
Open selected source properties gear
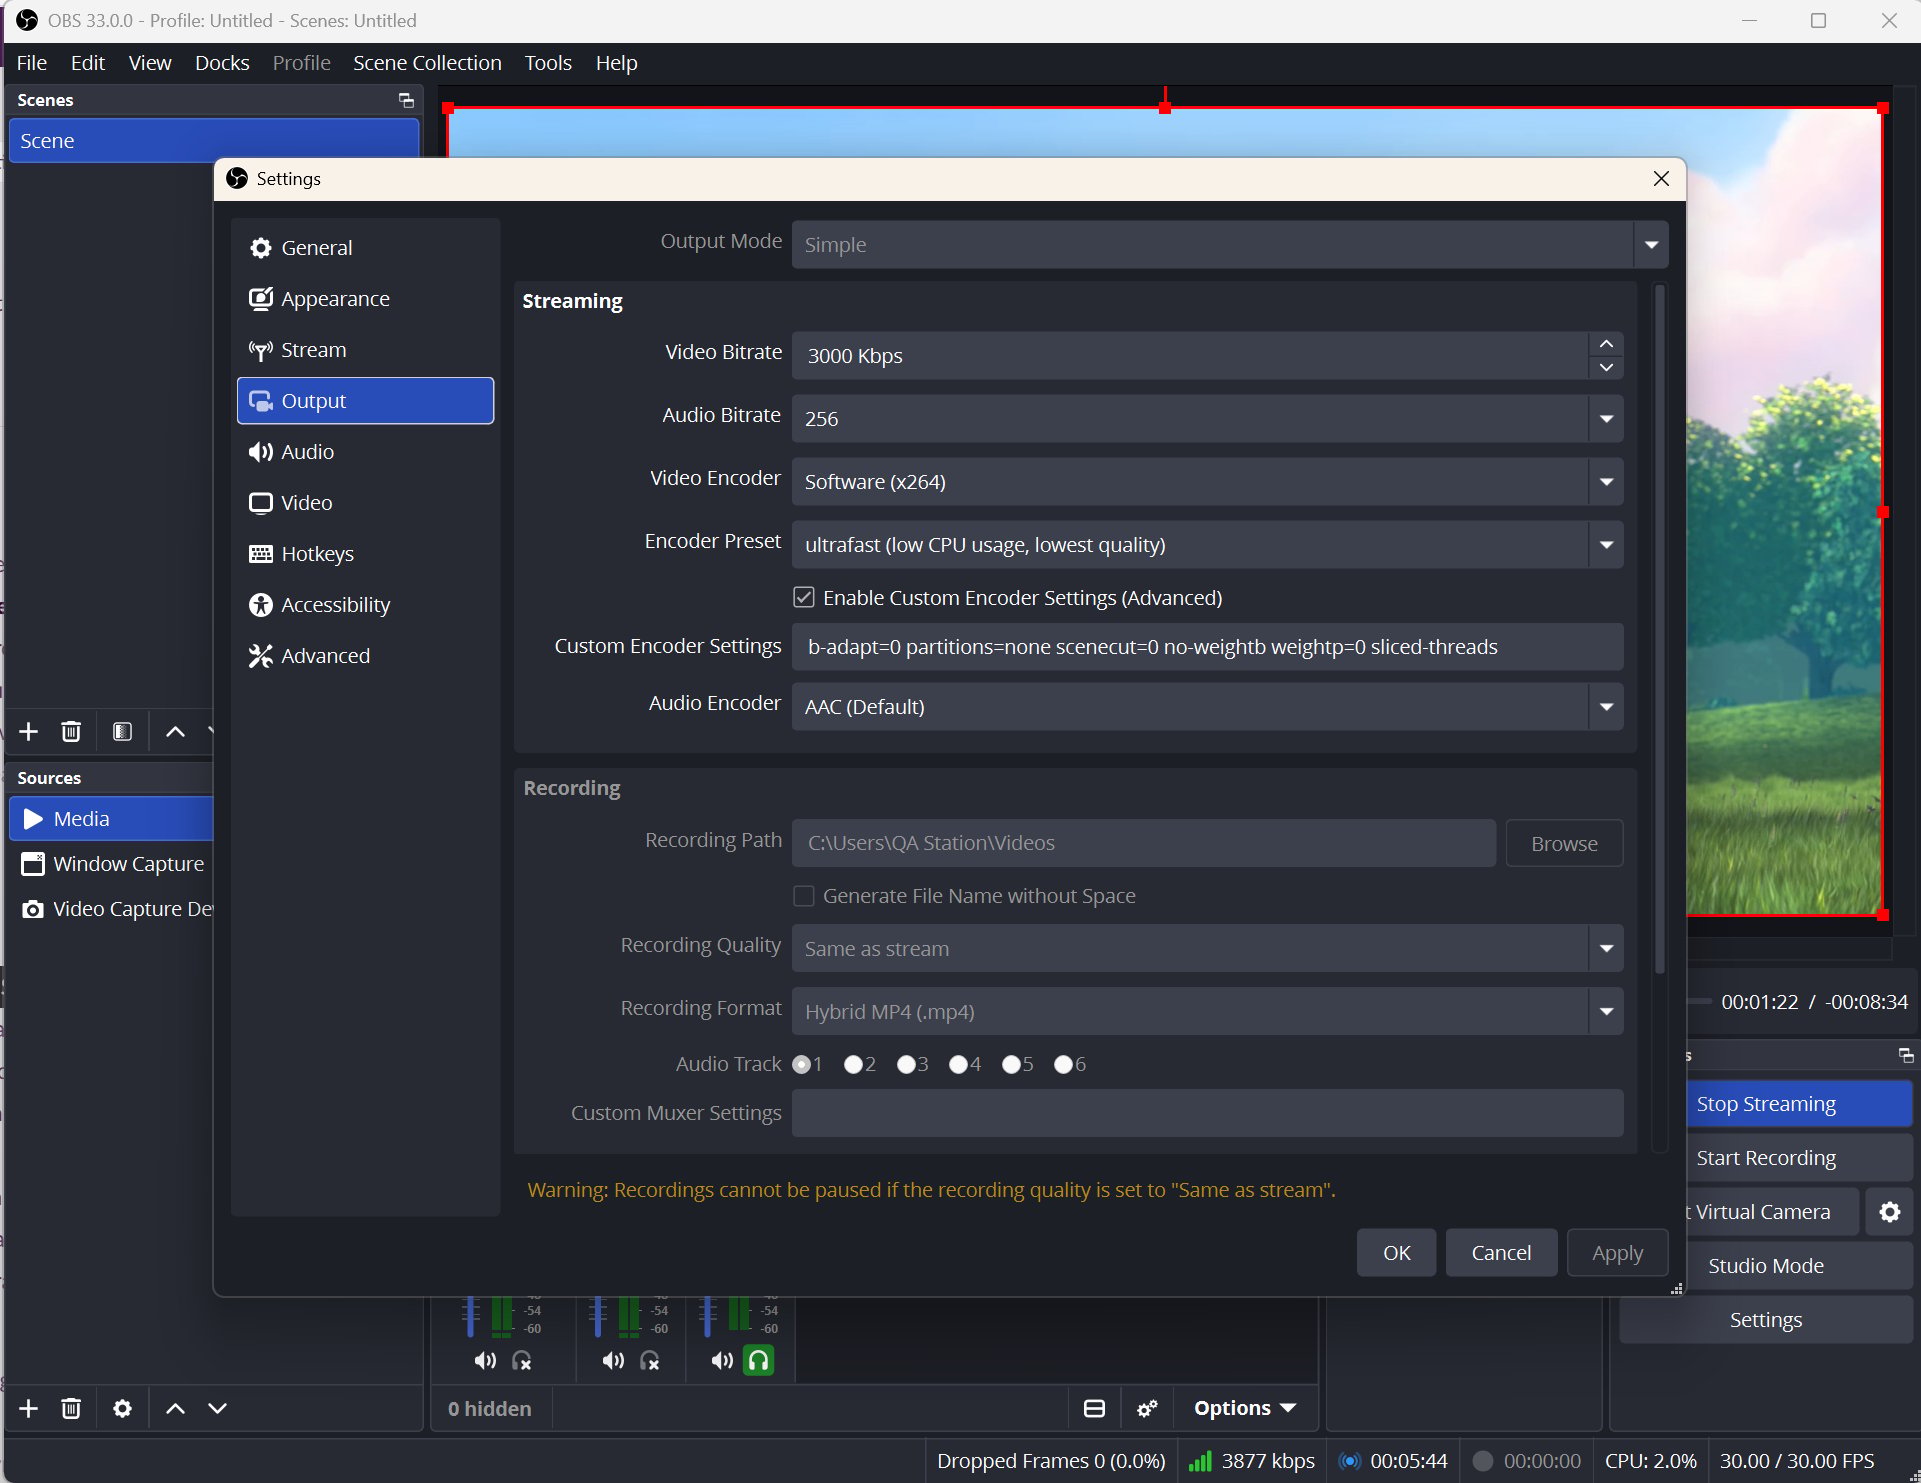point(122,1408)
